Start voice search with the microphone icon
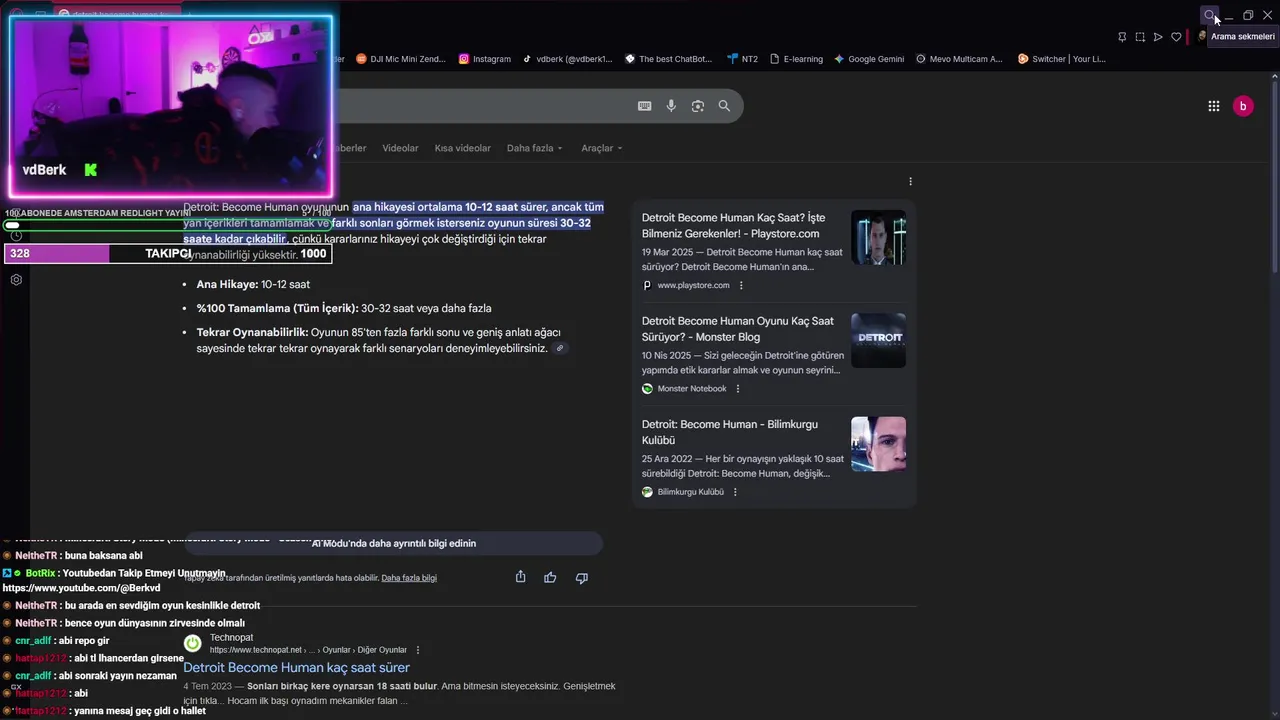1280x720 pixels. tap(671, 106)
